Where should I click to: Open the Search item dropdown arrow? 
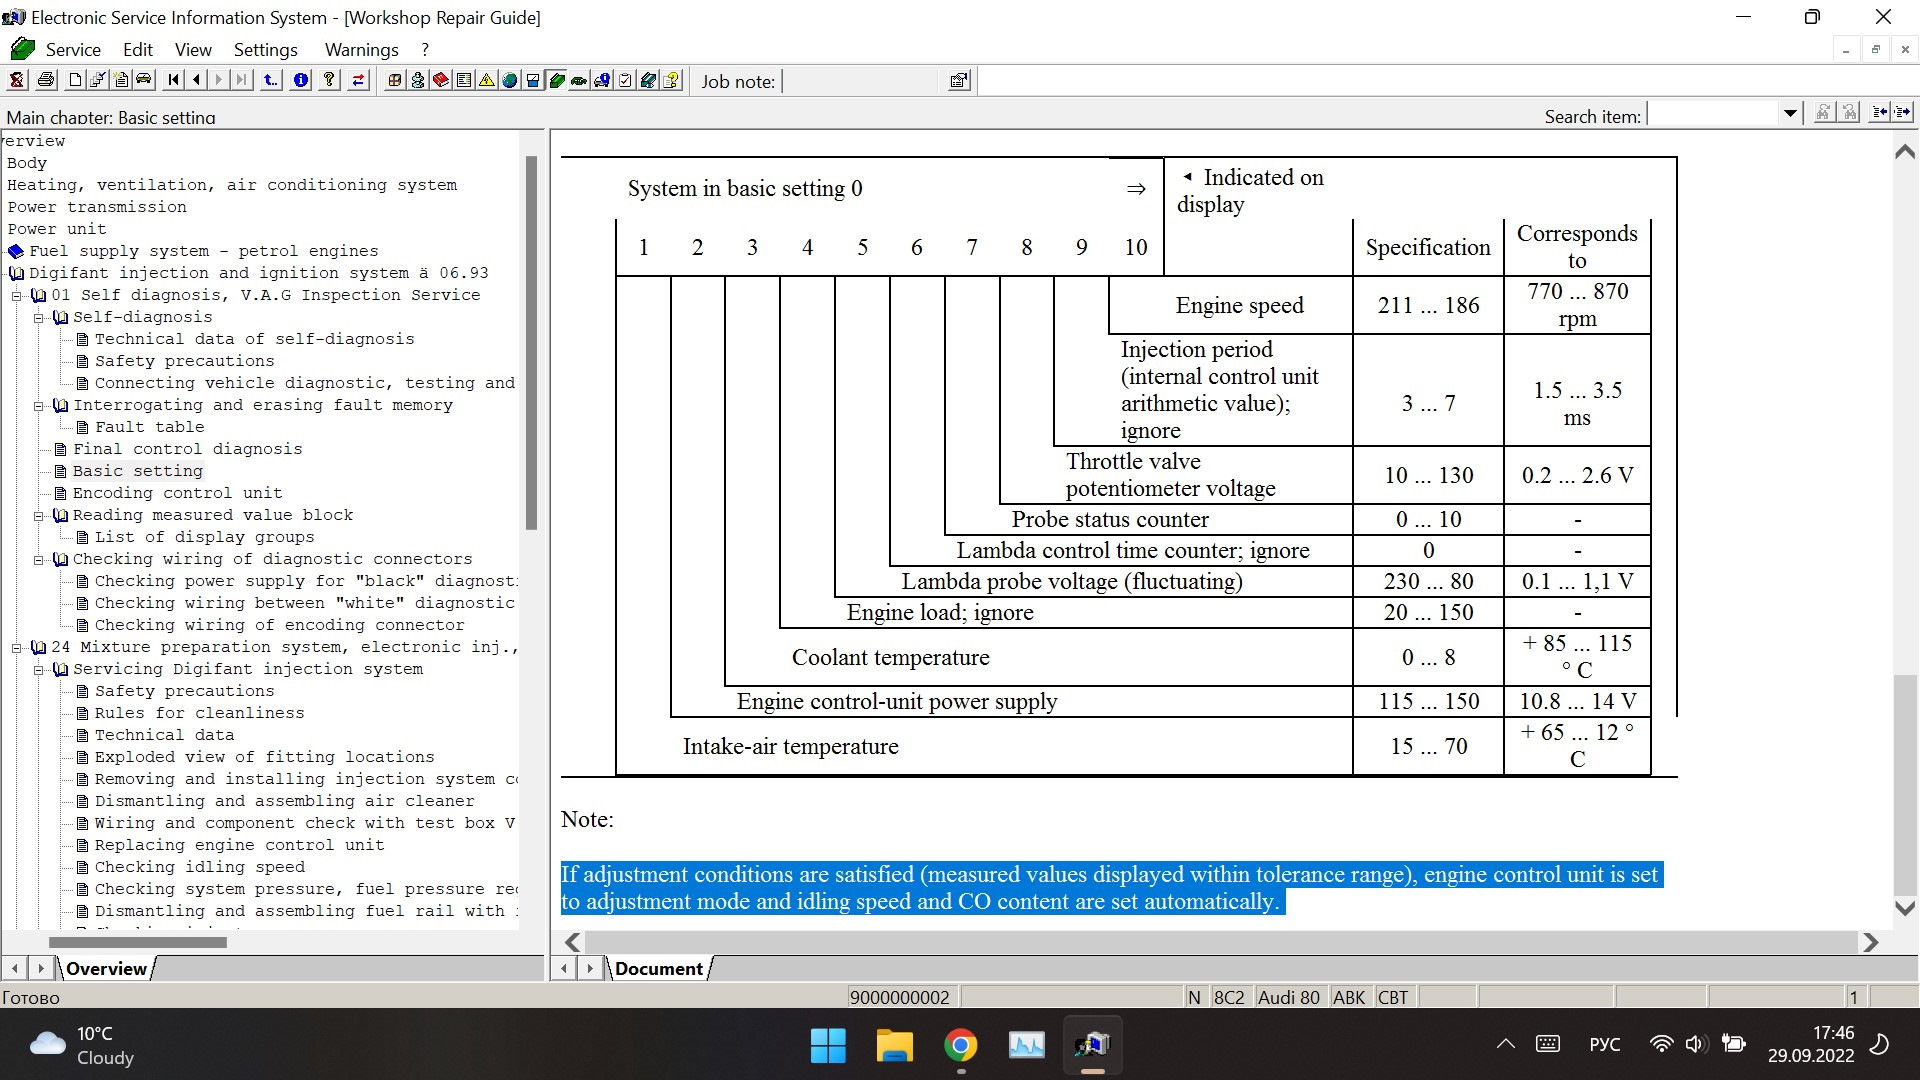point(1790,115)
